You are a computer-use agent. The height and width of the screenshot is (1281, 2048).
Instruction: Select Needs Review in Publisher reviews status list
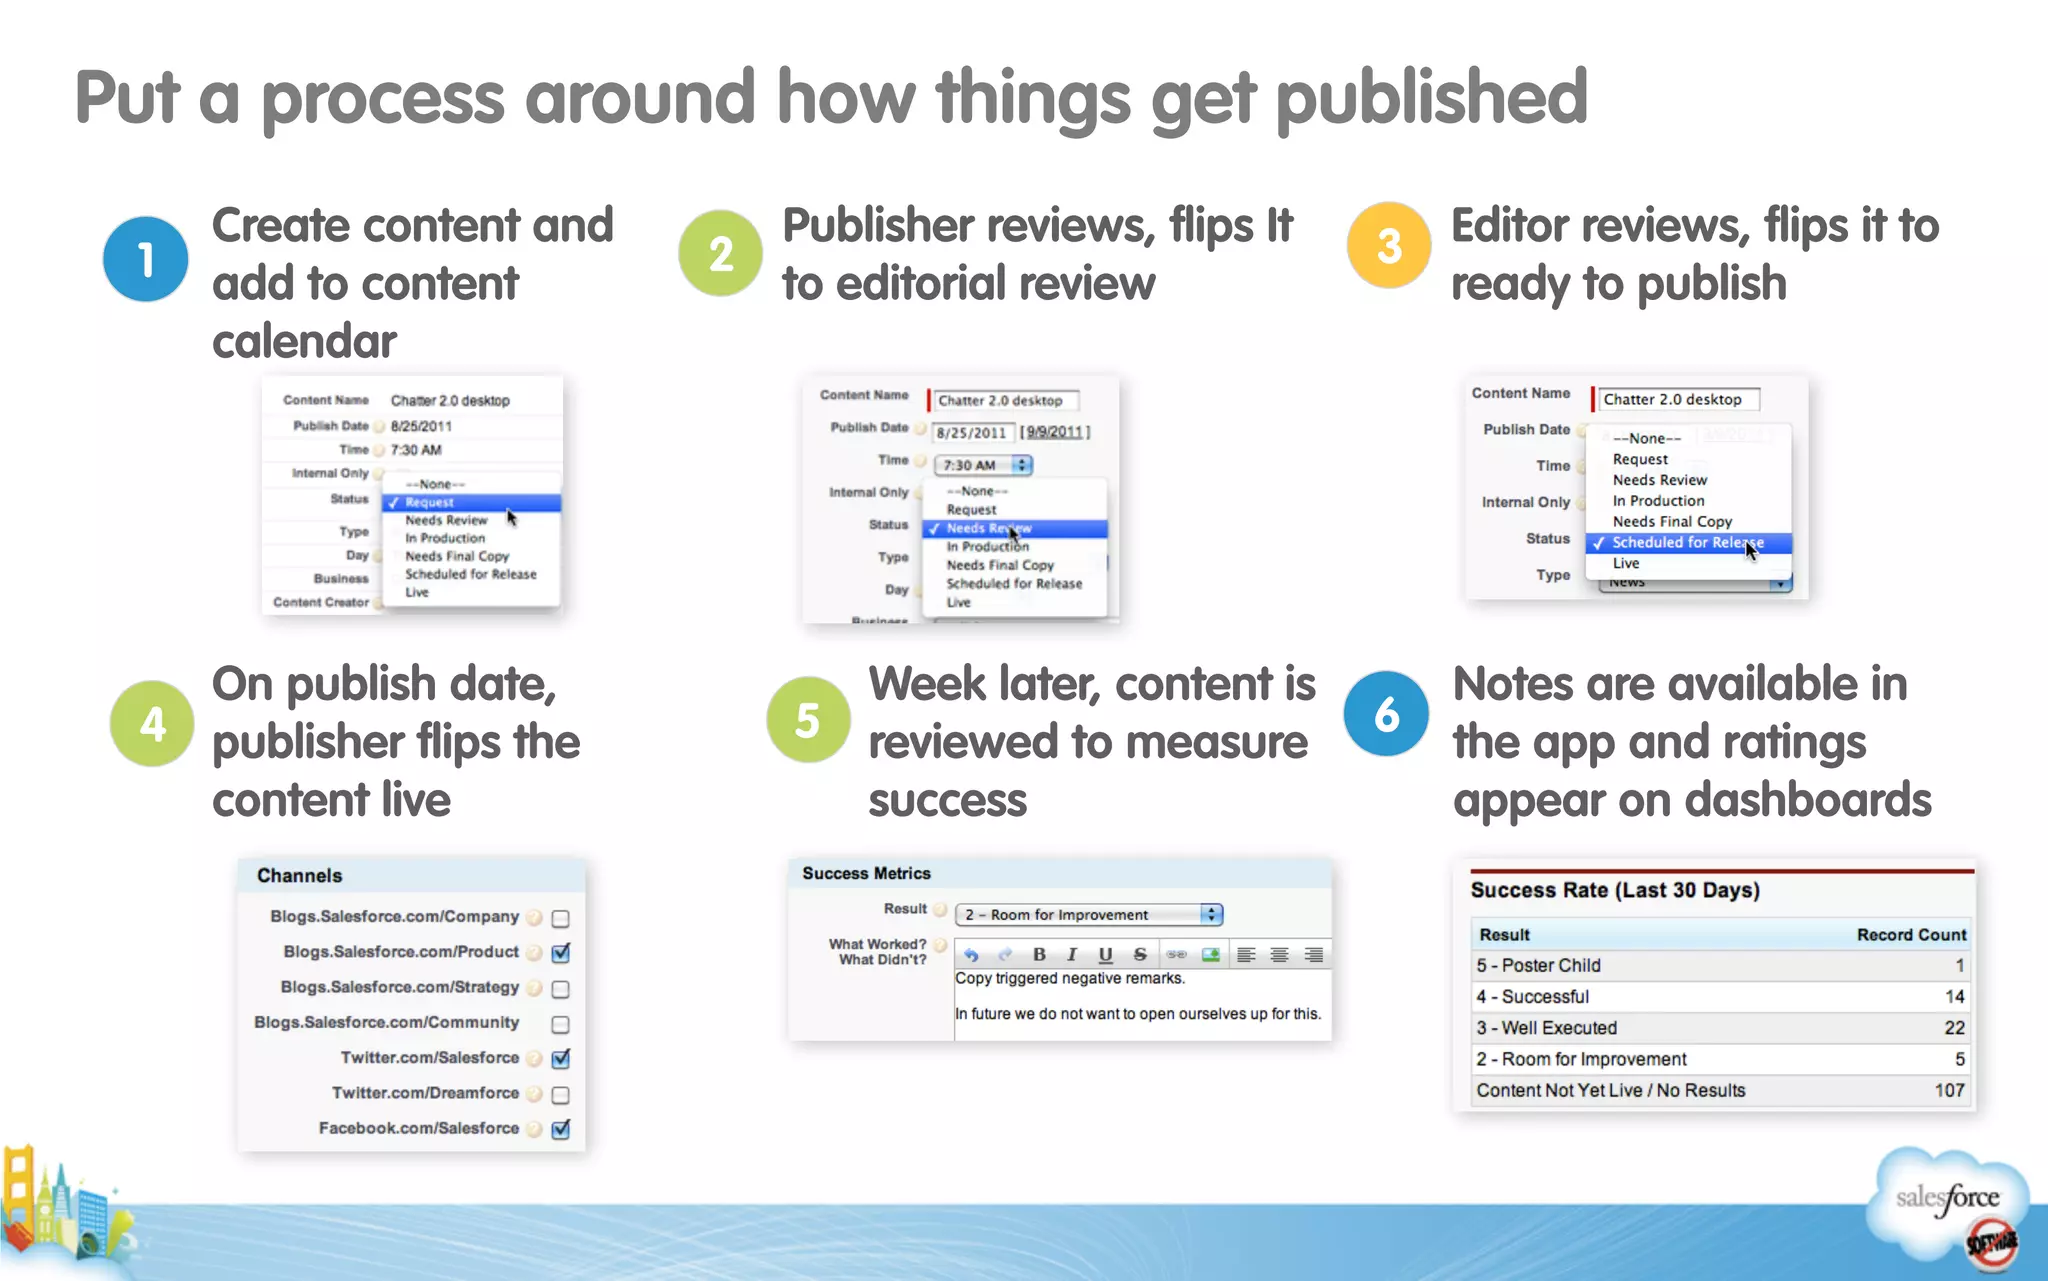[x=1015, y=529]
